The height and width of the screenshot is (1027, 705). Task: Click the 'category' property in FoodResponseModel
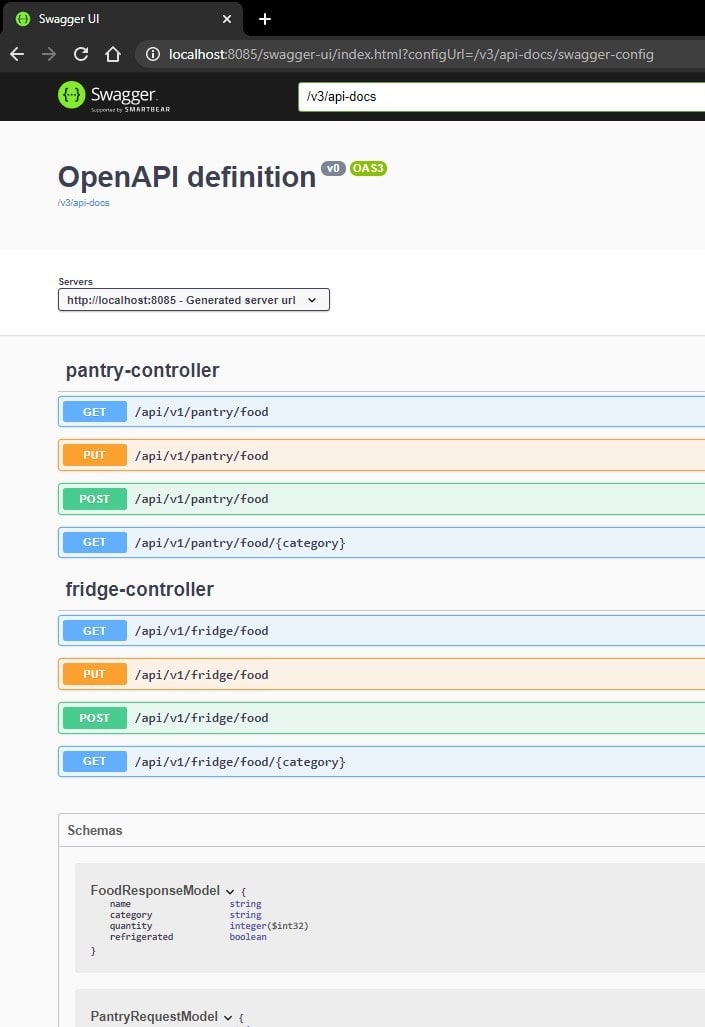(131, 915)
